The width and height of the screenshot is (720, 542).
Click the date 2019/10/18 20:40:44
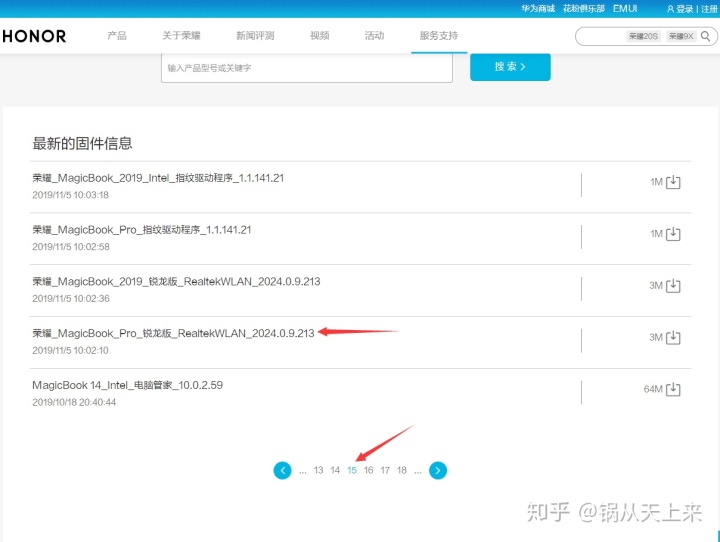tap(74, 402)
